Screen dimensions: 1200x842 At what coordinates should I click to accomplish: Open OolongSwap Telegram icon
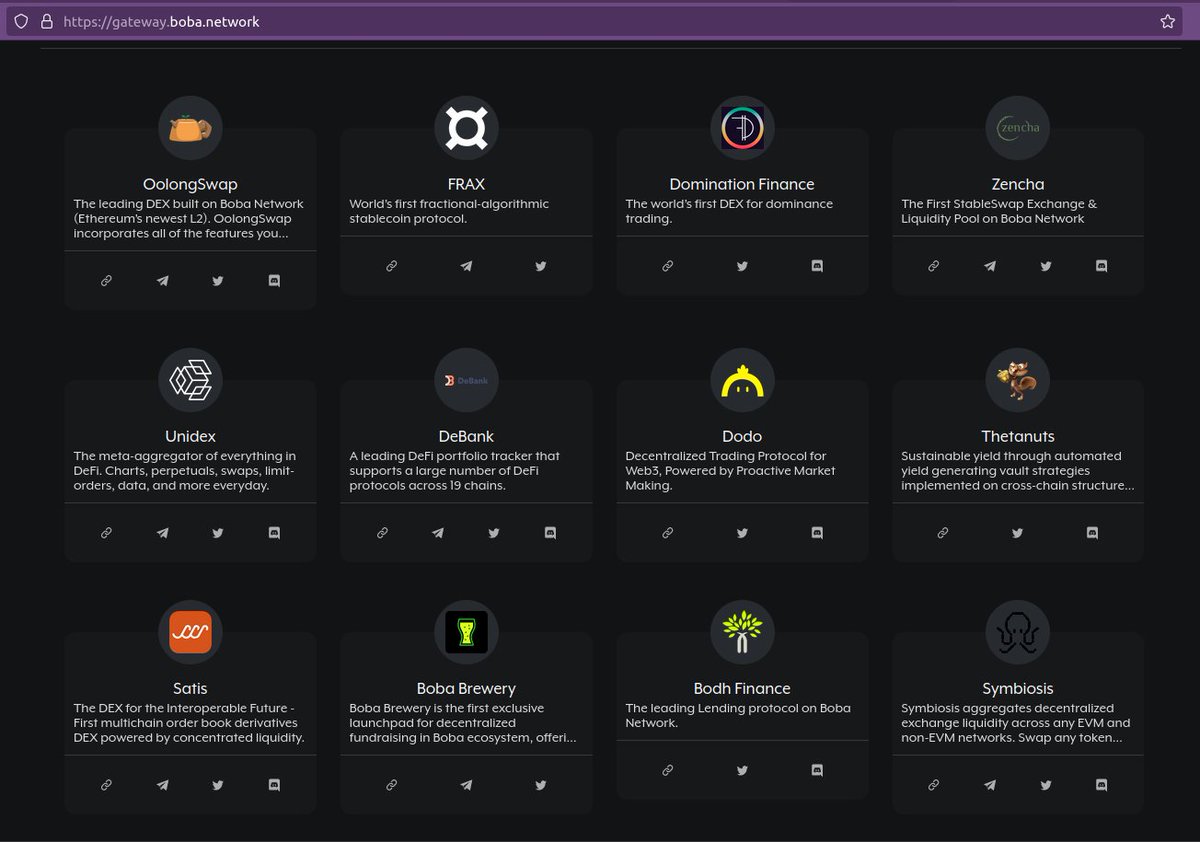point(162,281)
